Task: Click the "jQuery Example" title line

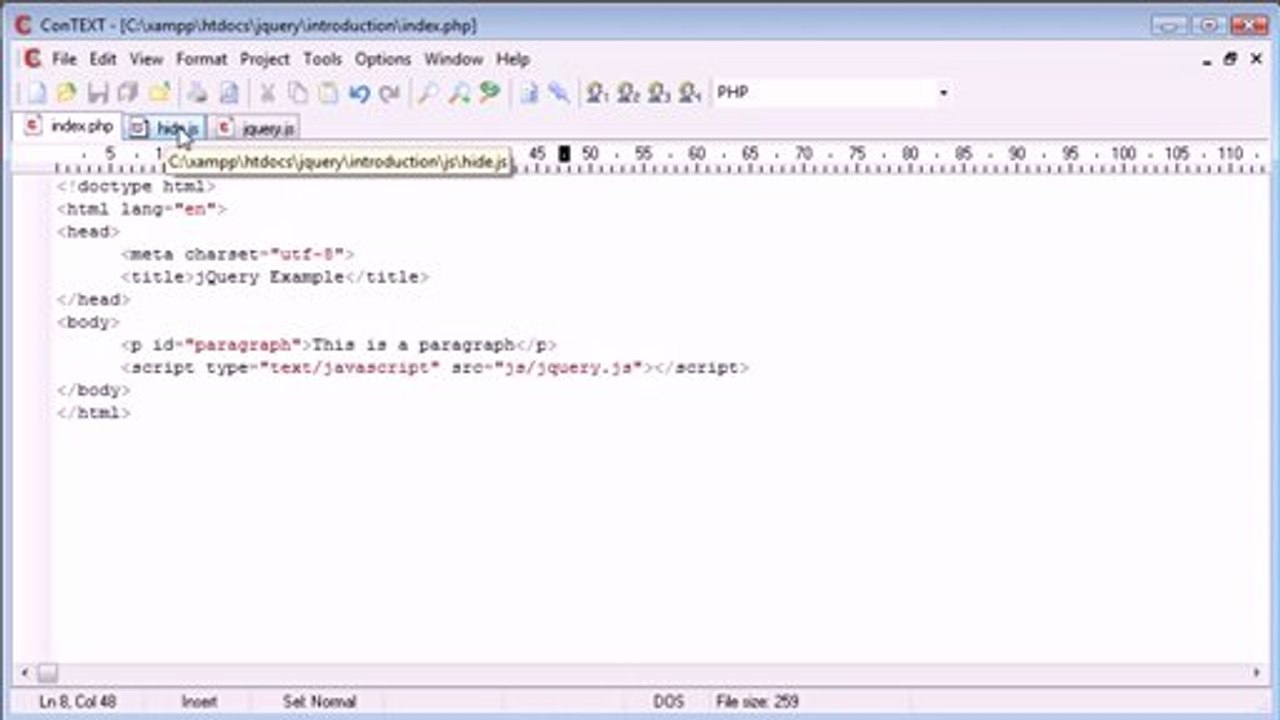Action: 274,277
